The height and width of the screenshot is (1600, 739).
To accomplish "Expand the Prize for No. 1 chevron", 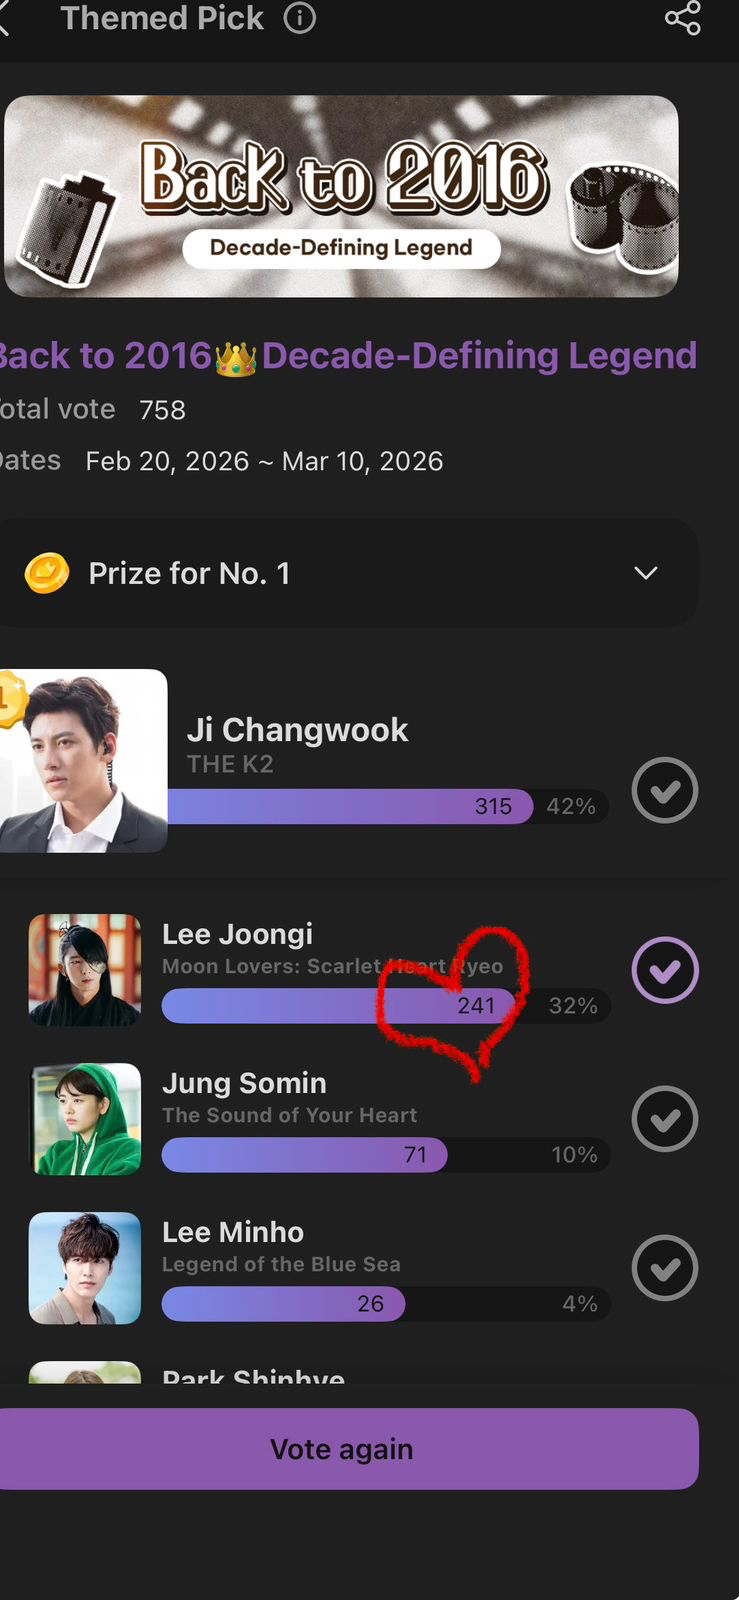I will 646,573.
